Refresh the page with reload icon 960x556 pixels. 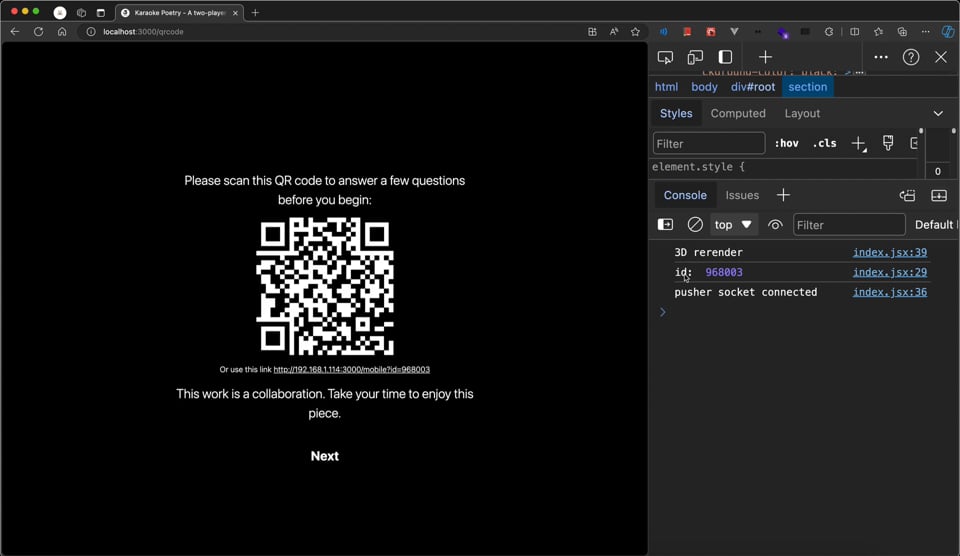[x=38, y=32]
